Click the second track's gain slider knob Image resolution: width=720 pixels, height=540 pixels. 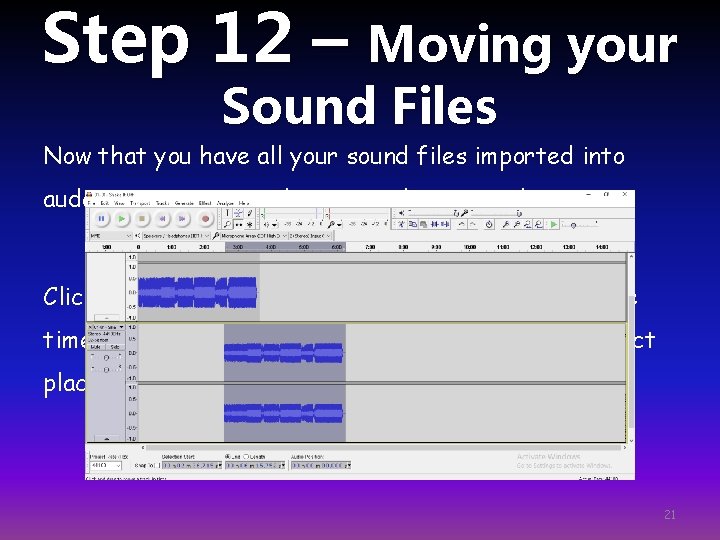[x=106, y=358]
